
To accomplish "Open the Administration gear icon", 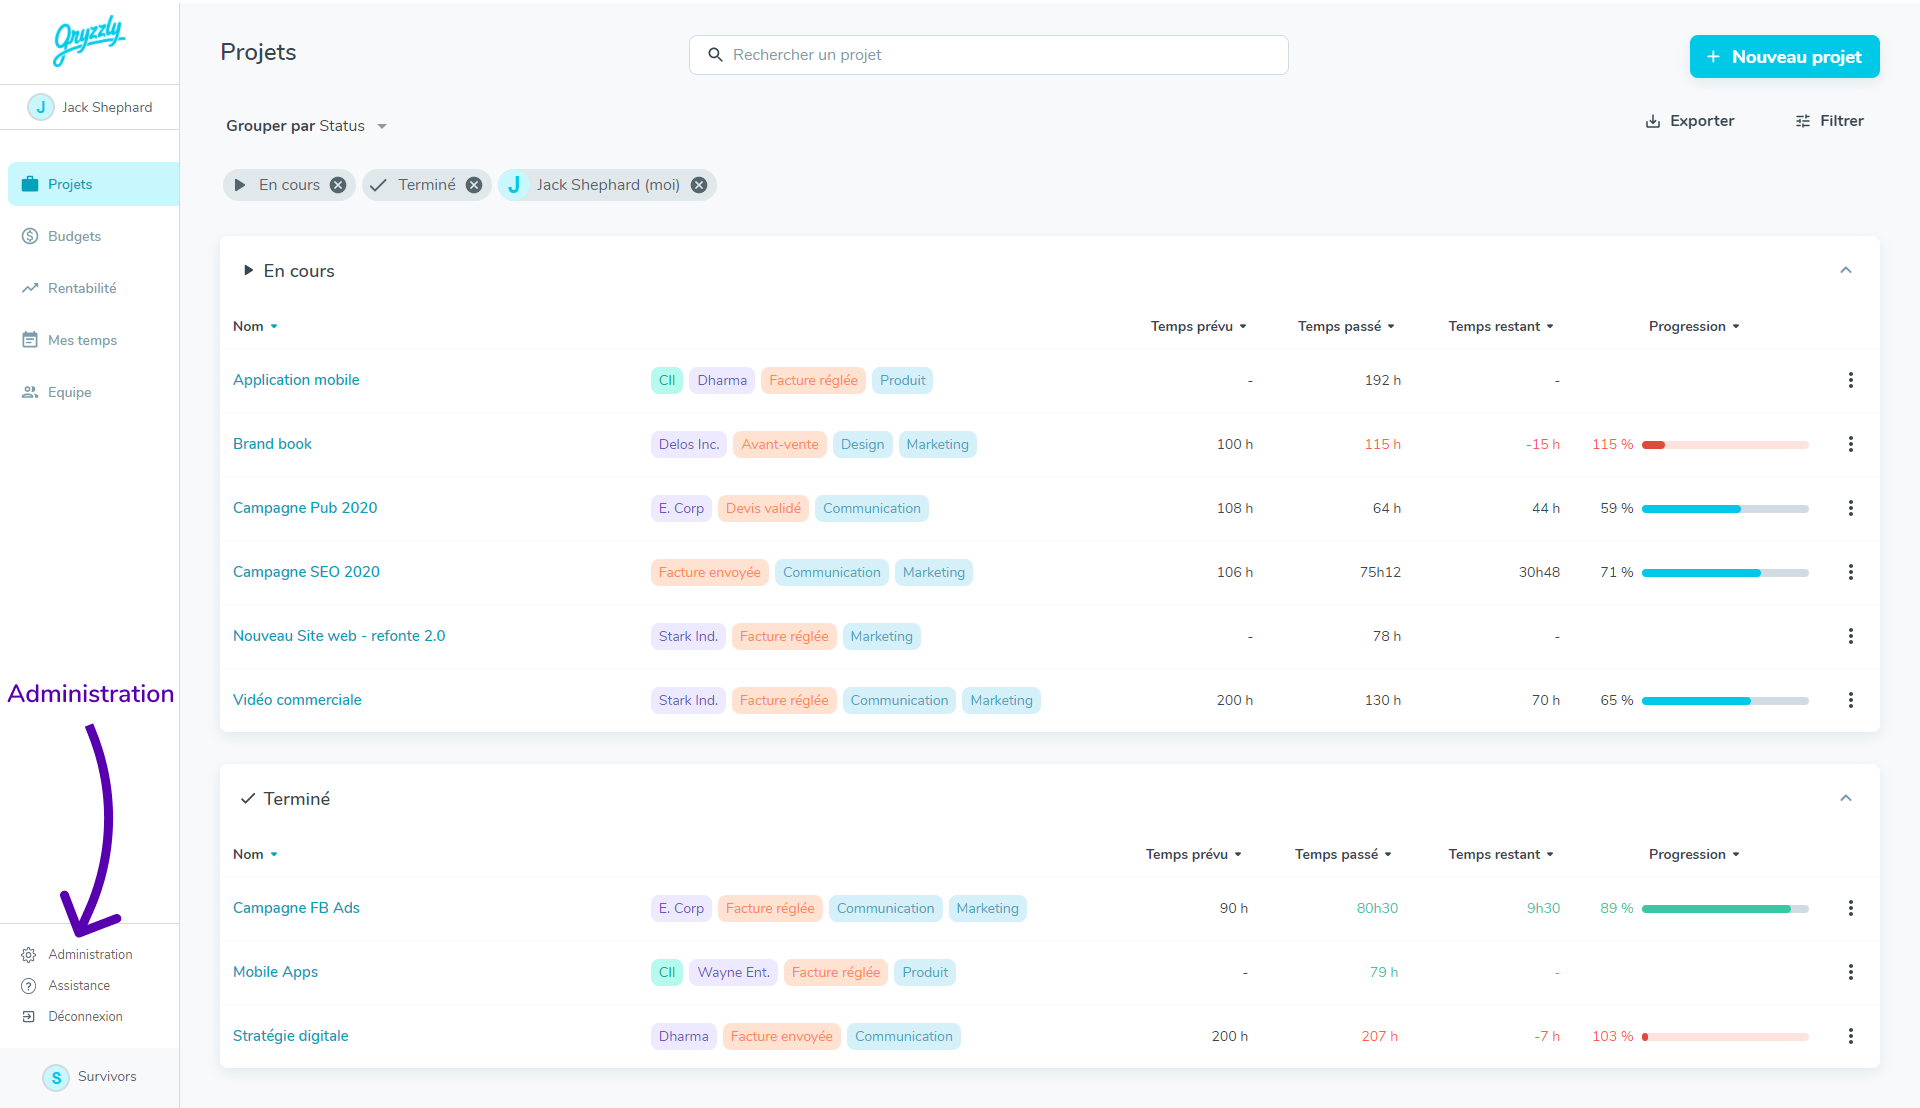I will pos(29,955).
